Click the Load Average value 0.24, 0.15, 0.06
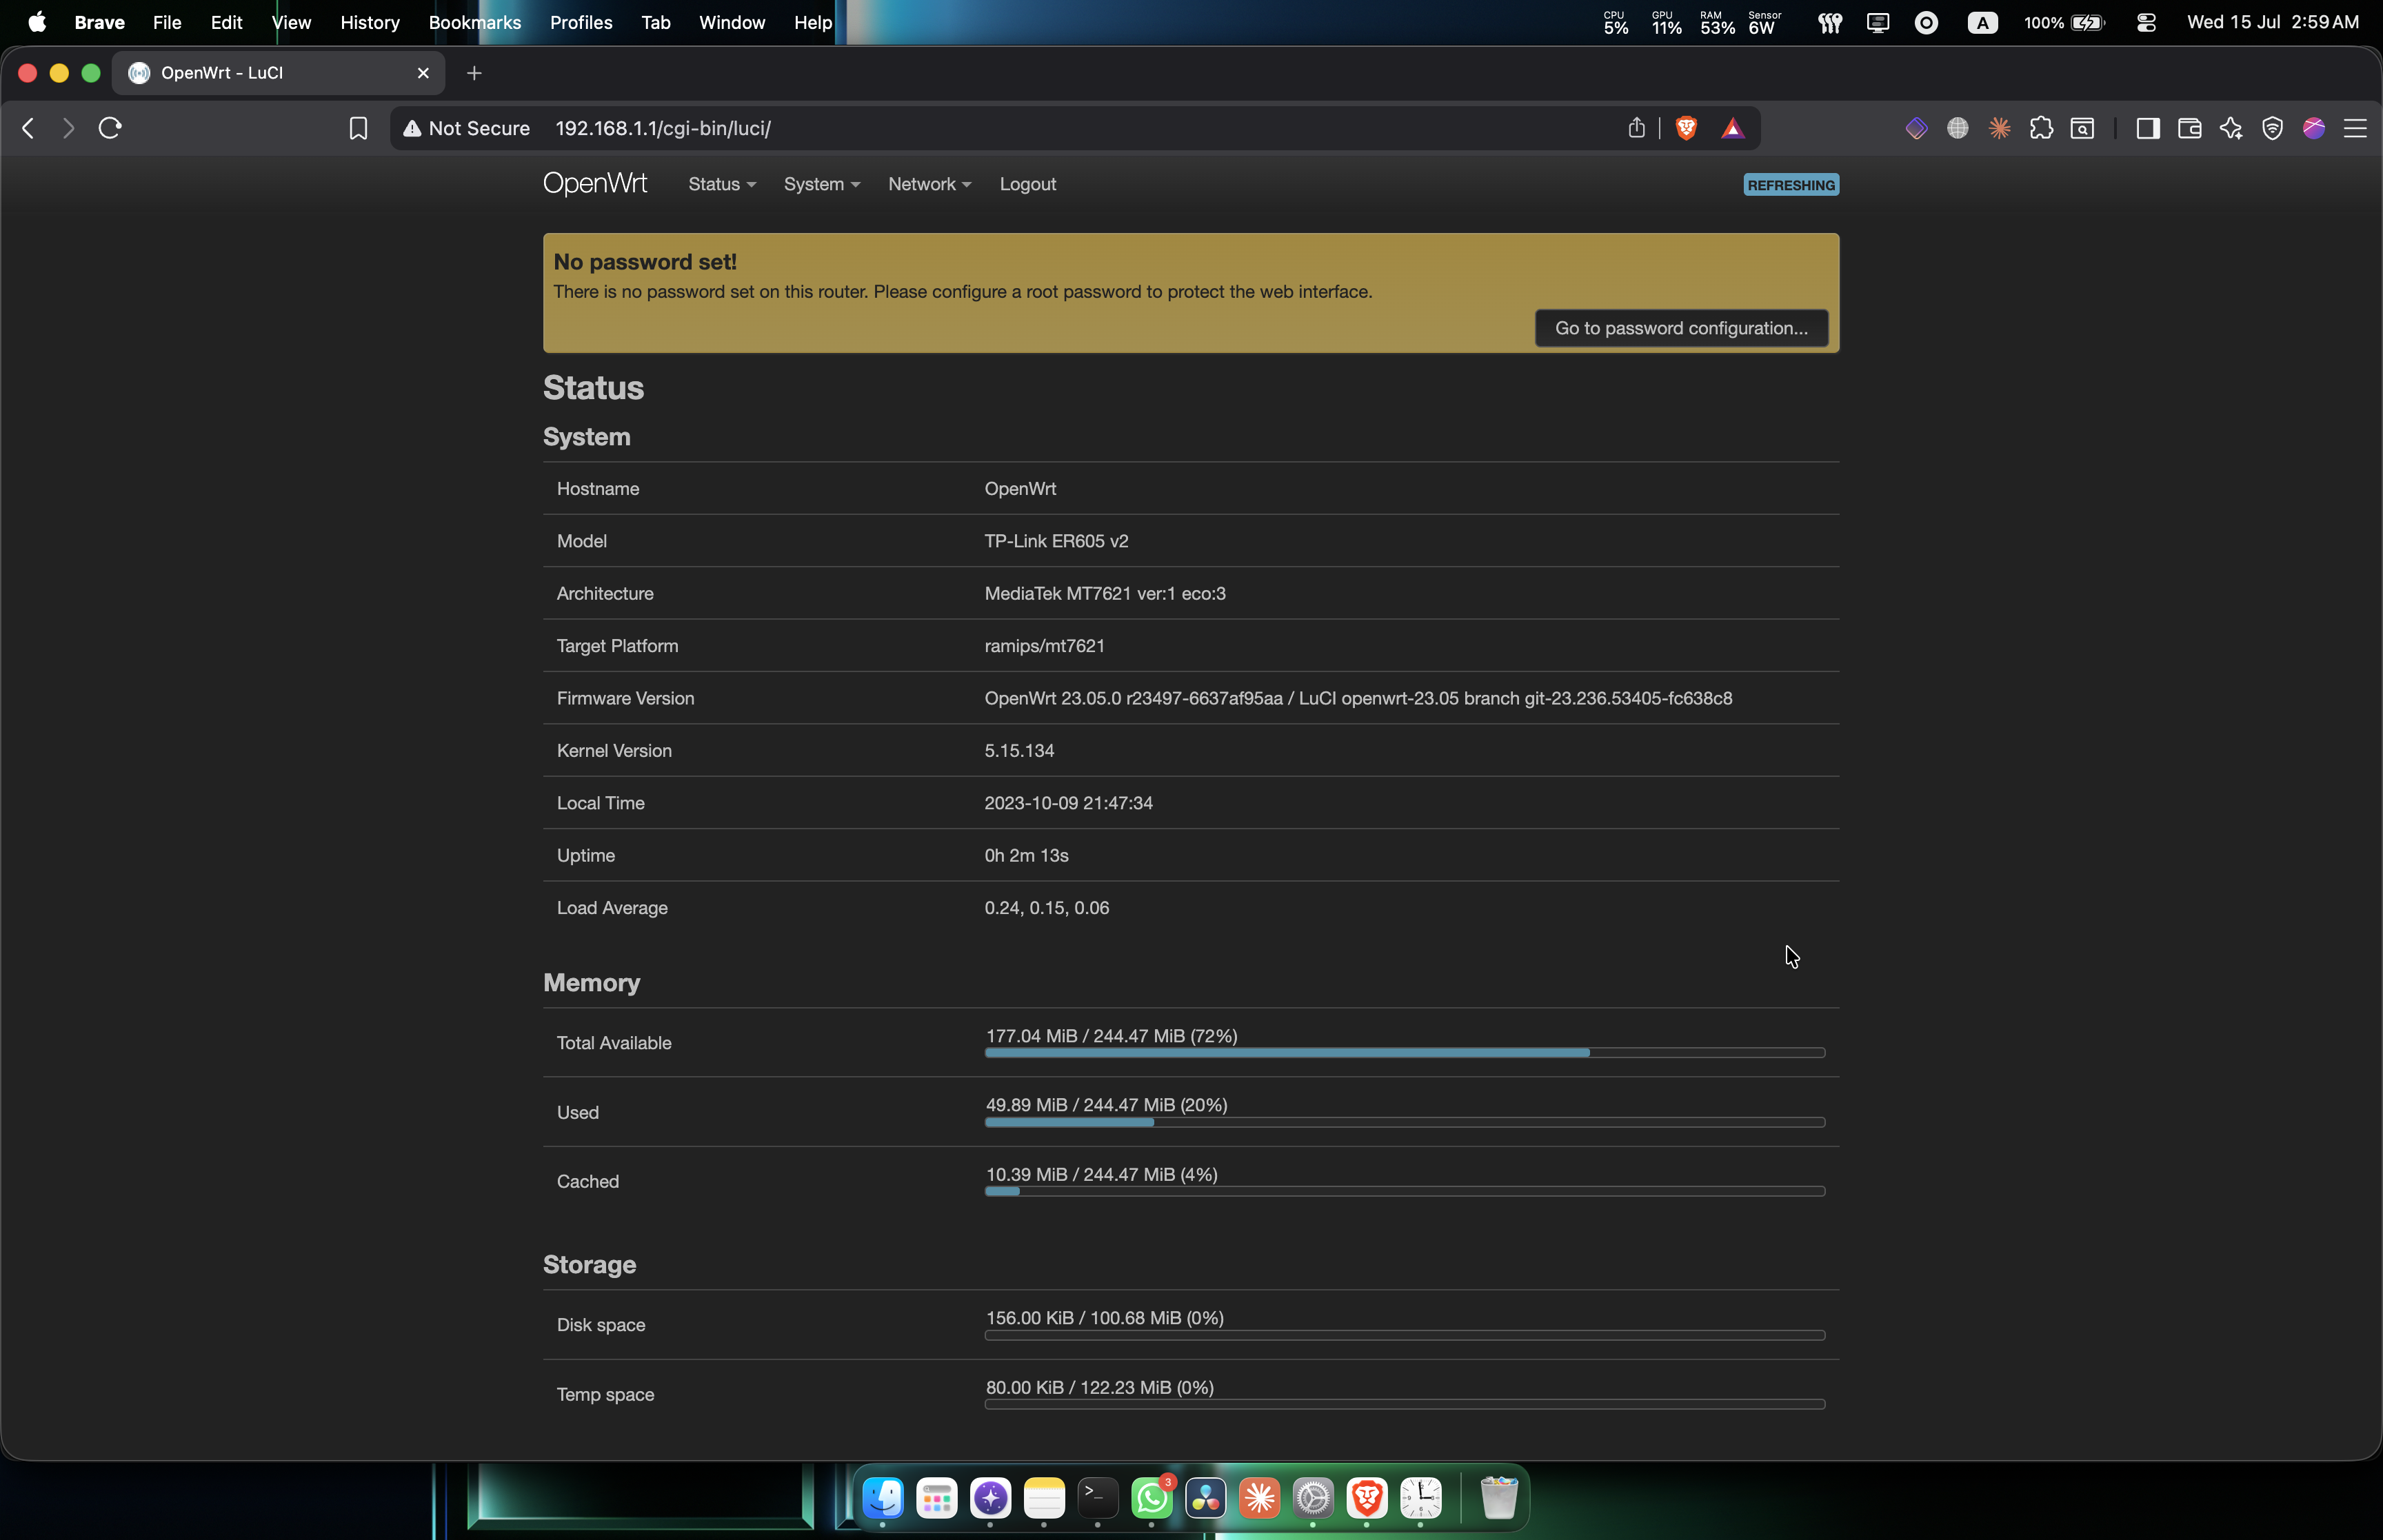Screen dimensions: 2383x1540 coord(1046,908)
